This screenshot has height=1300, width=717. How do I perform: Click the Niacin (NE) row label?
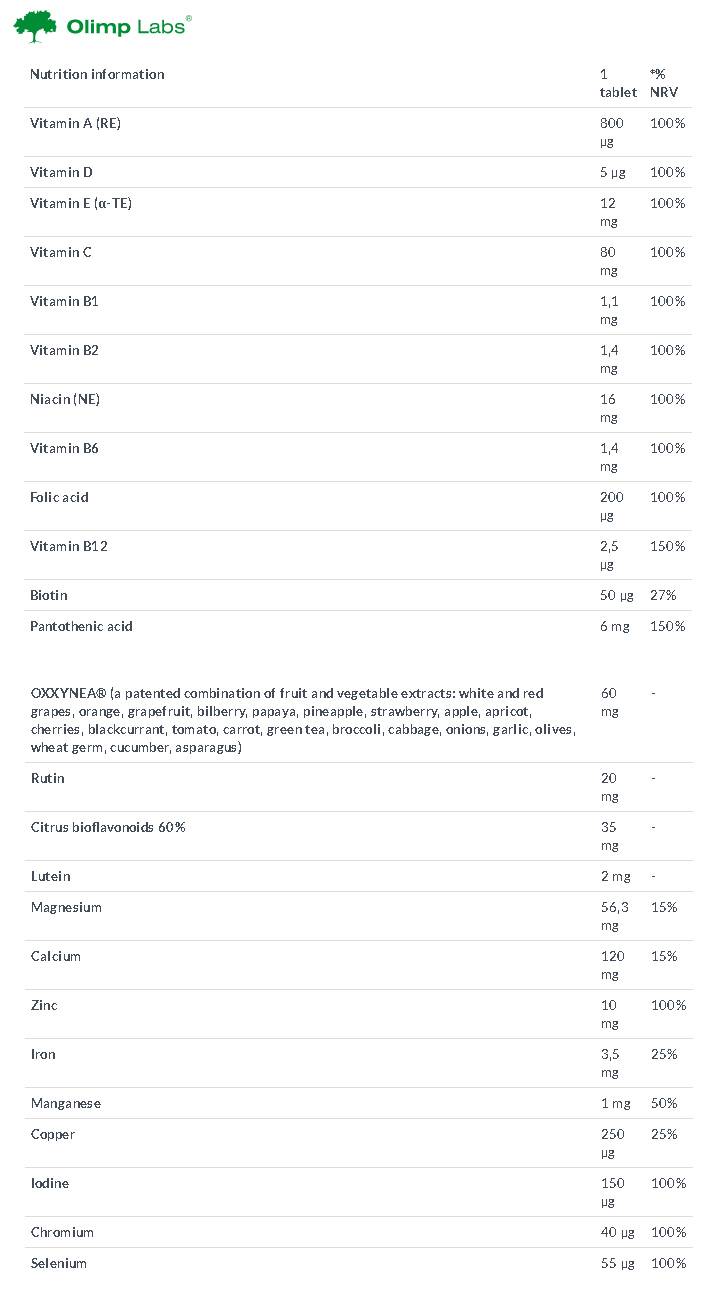[65, 399]
